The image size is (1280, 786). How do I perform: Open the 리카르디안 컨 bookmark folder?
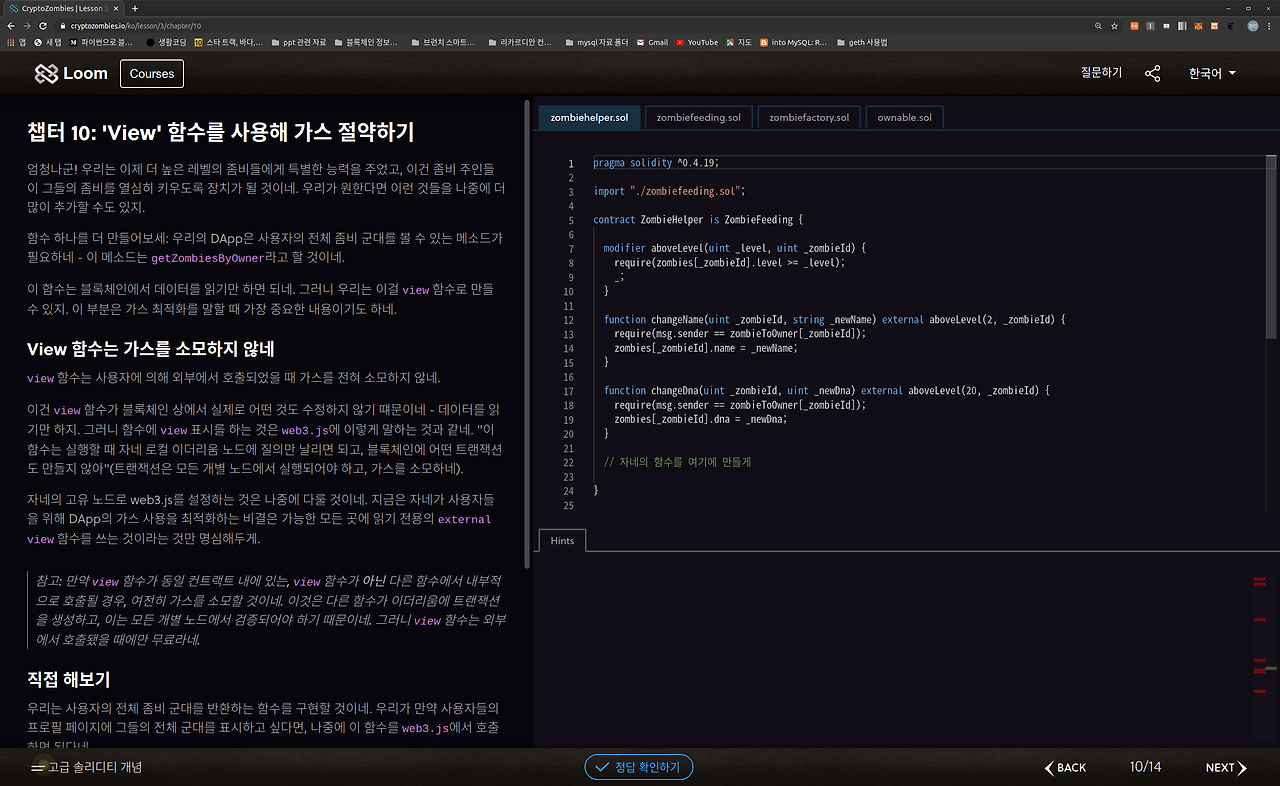pyautogui.click(x=518, y=42)
